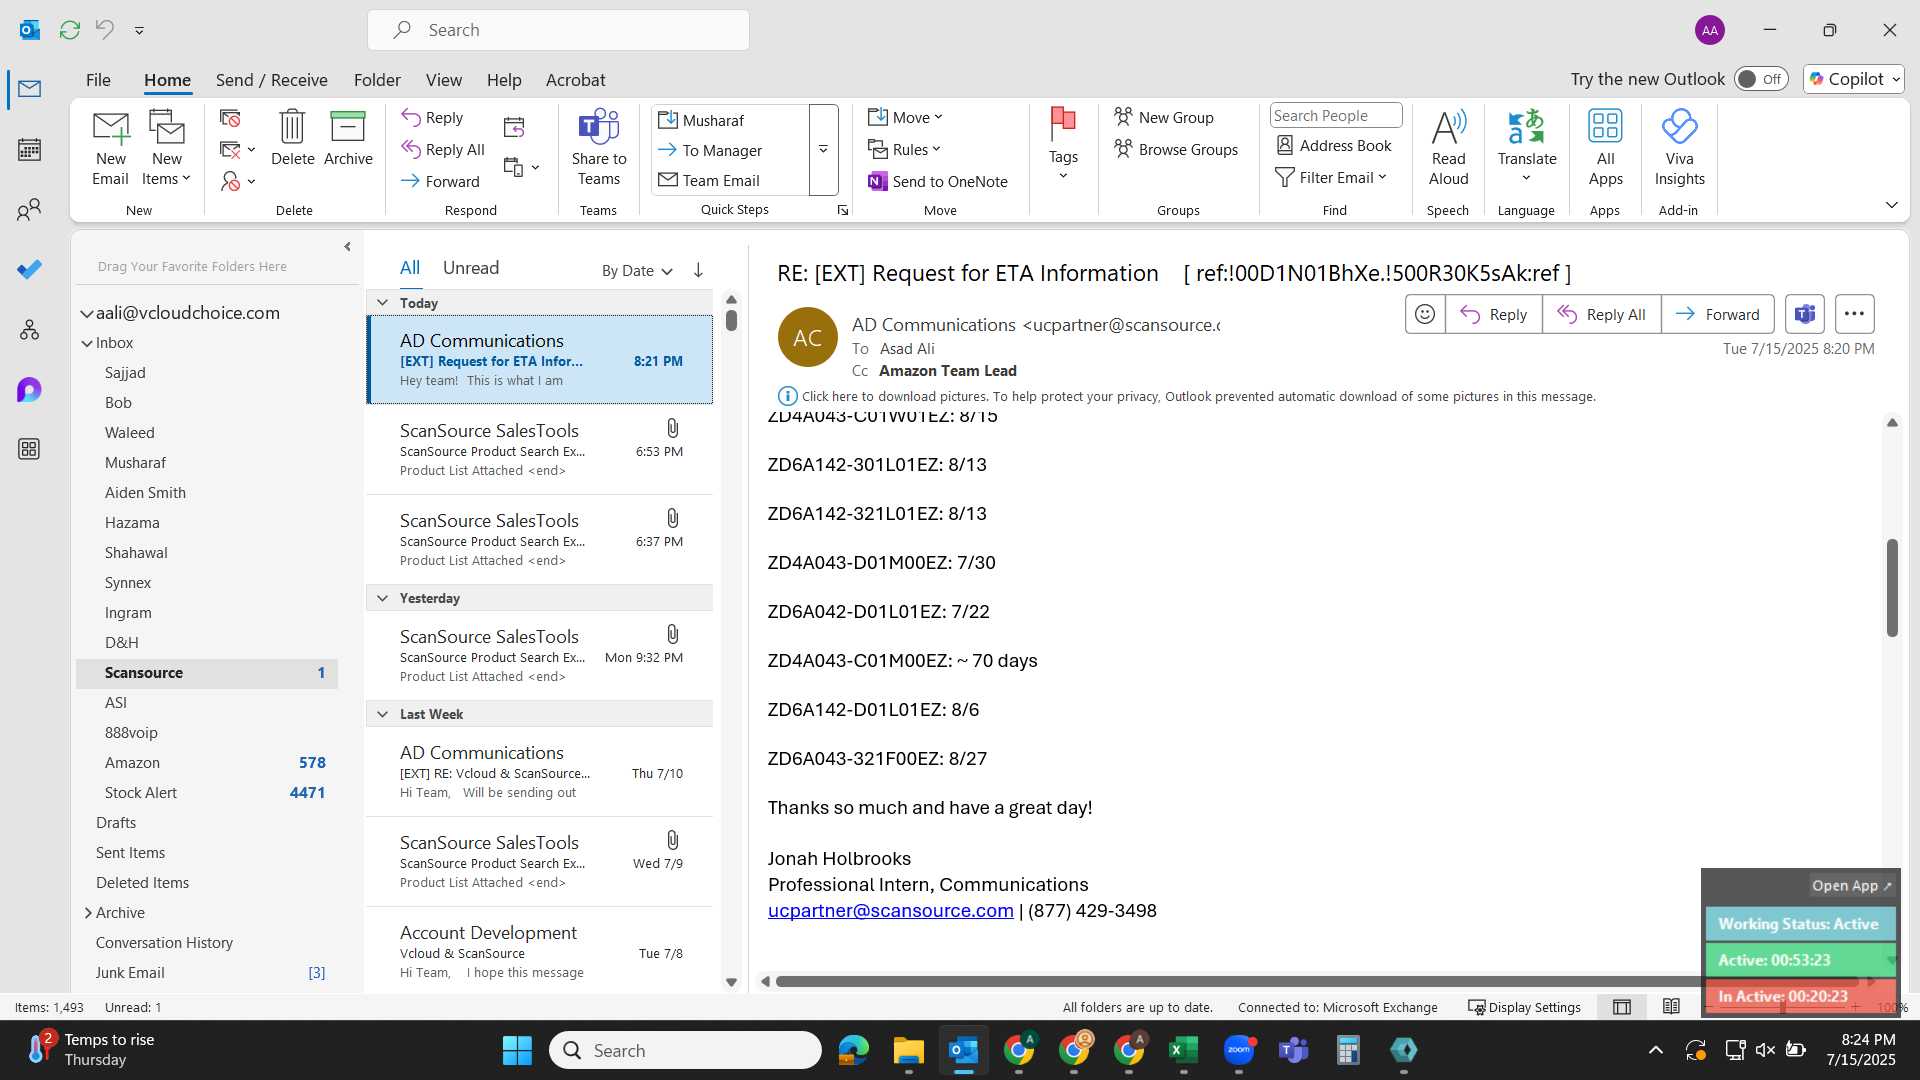Open All Apps in the ribbon
Screen dimensions: 1920x1080
tap(1605, 148)
